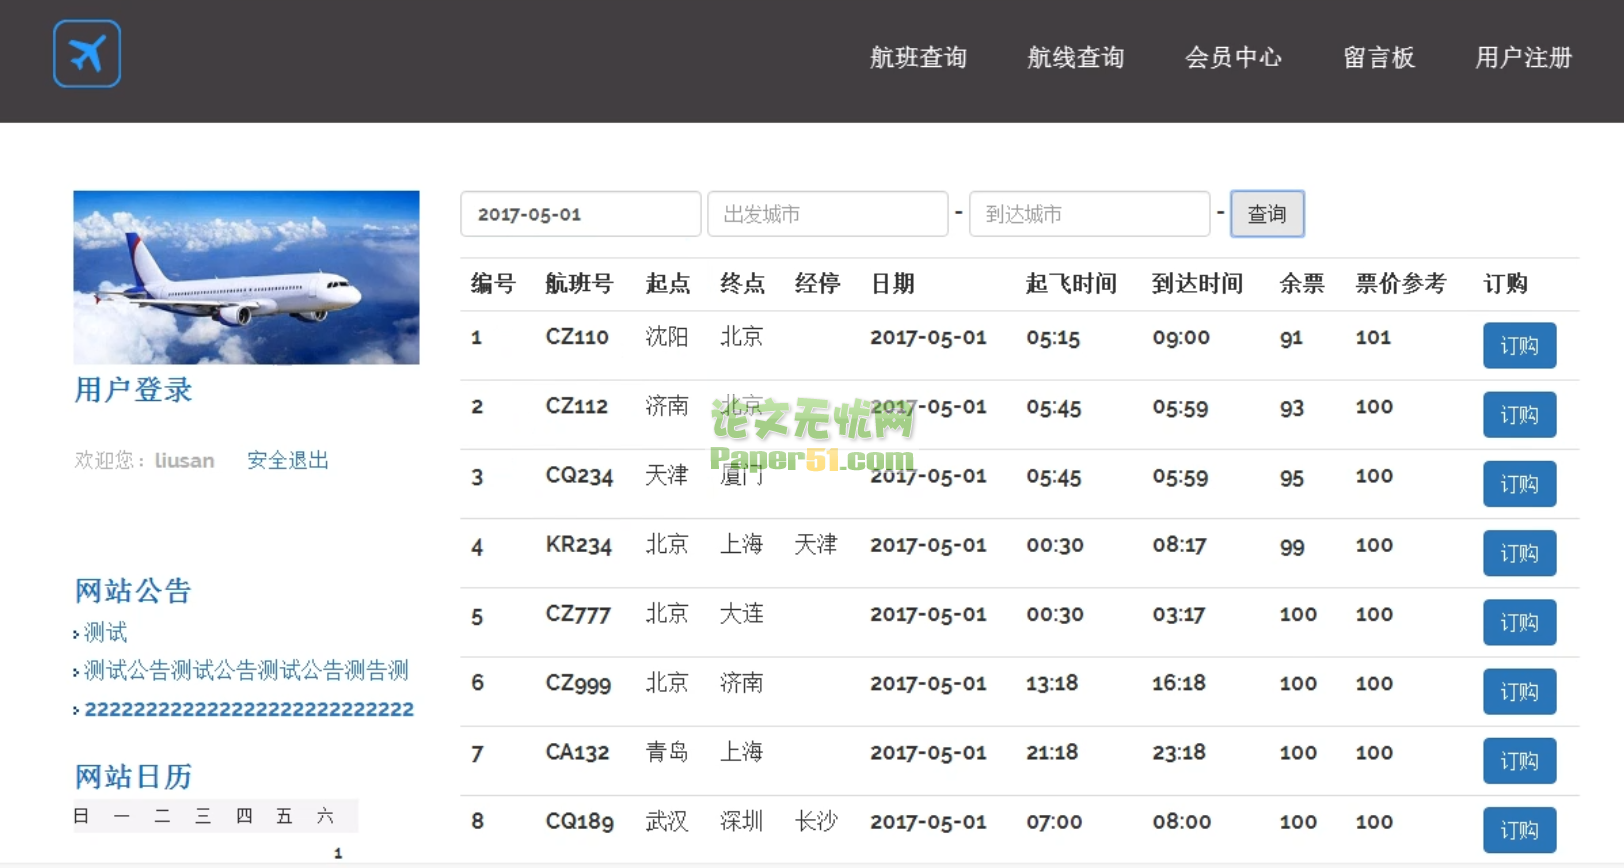Book flight CZ999 with 订购 button
Image resolution: width=1624 pixels, height=868 pixels.
[x=1519, y=692]
